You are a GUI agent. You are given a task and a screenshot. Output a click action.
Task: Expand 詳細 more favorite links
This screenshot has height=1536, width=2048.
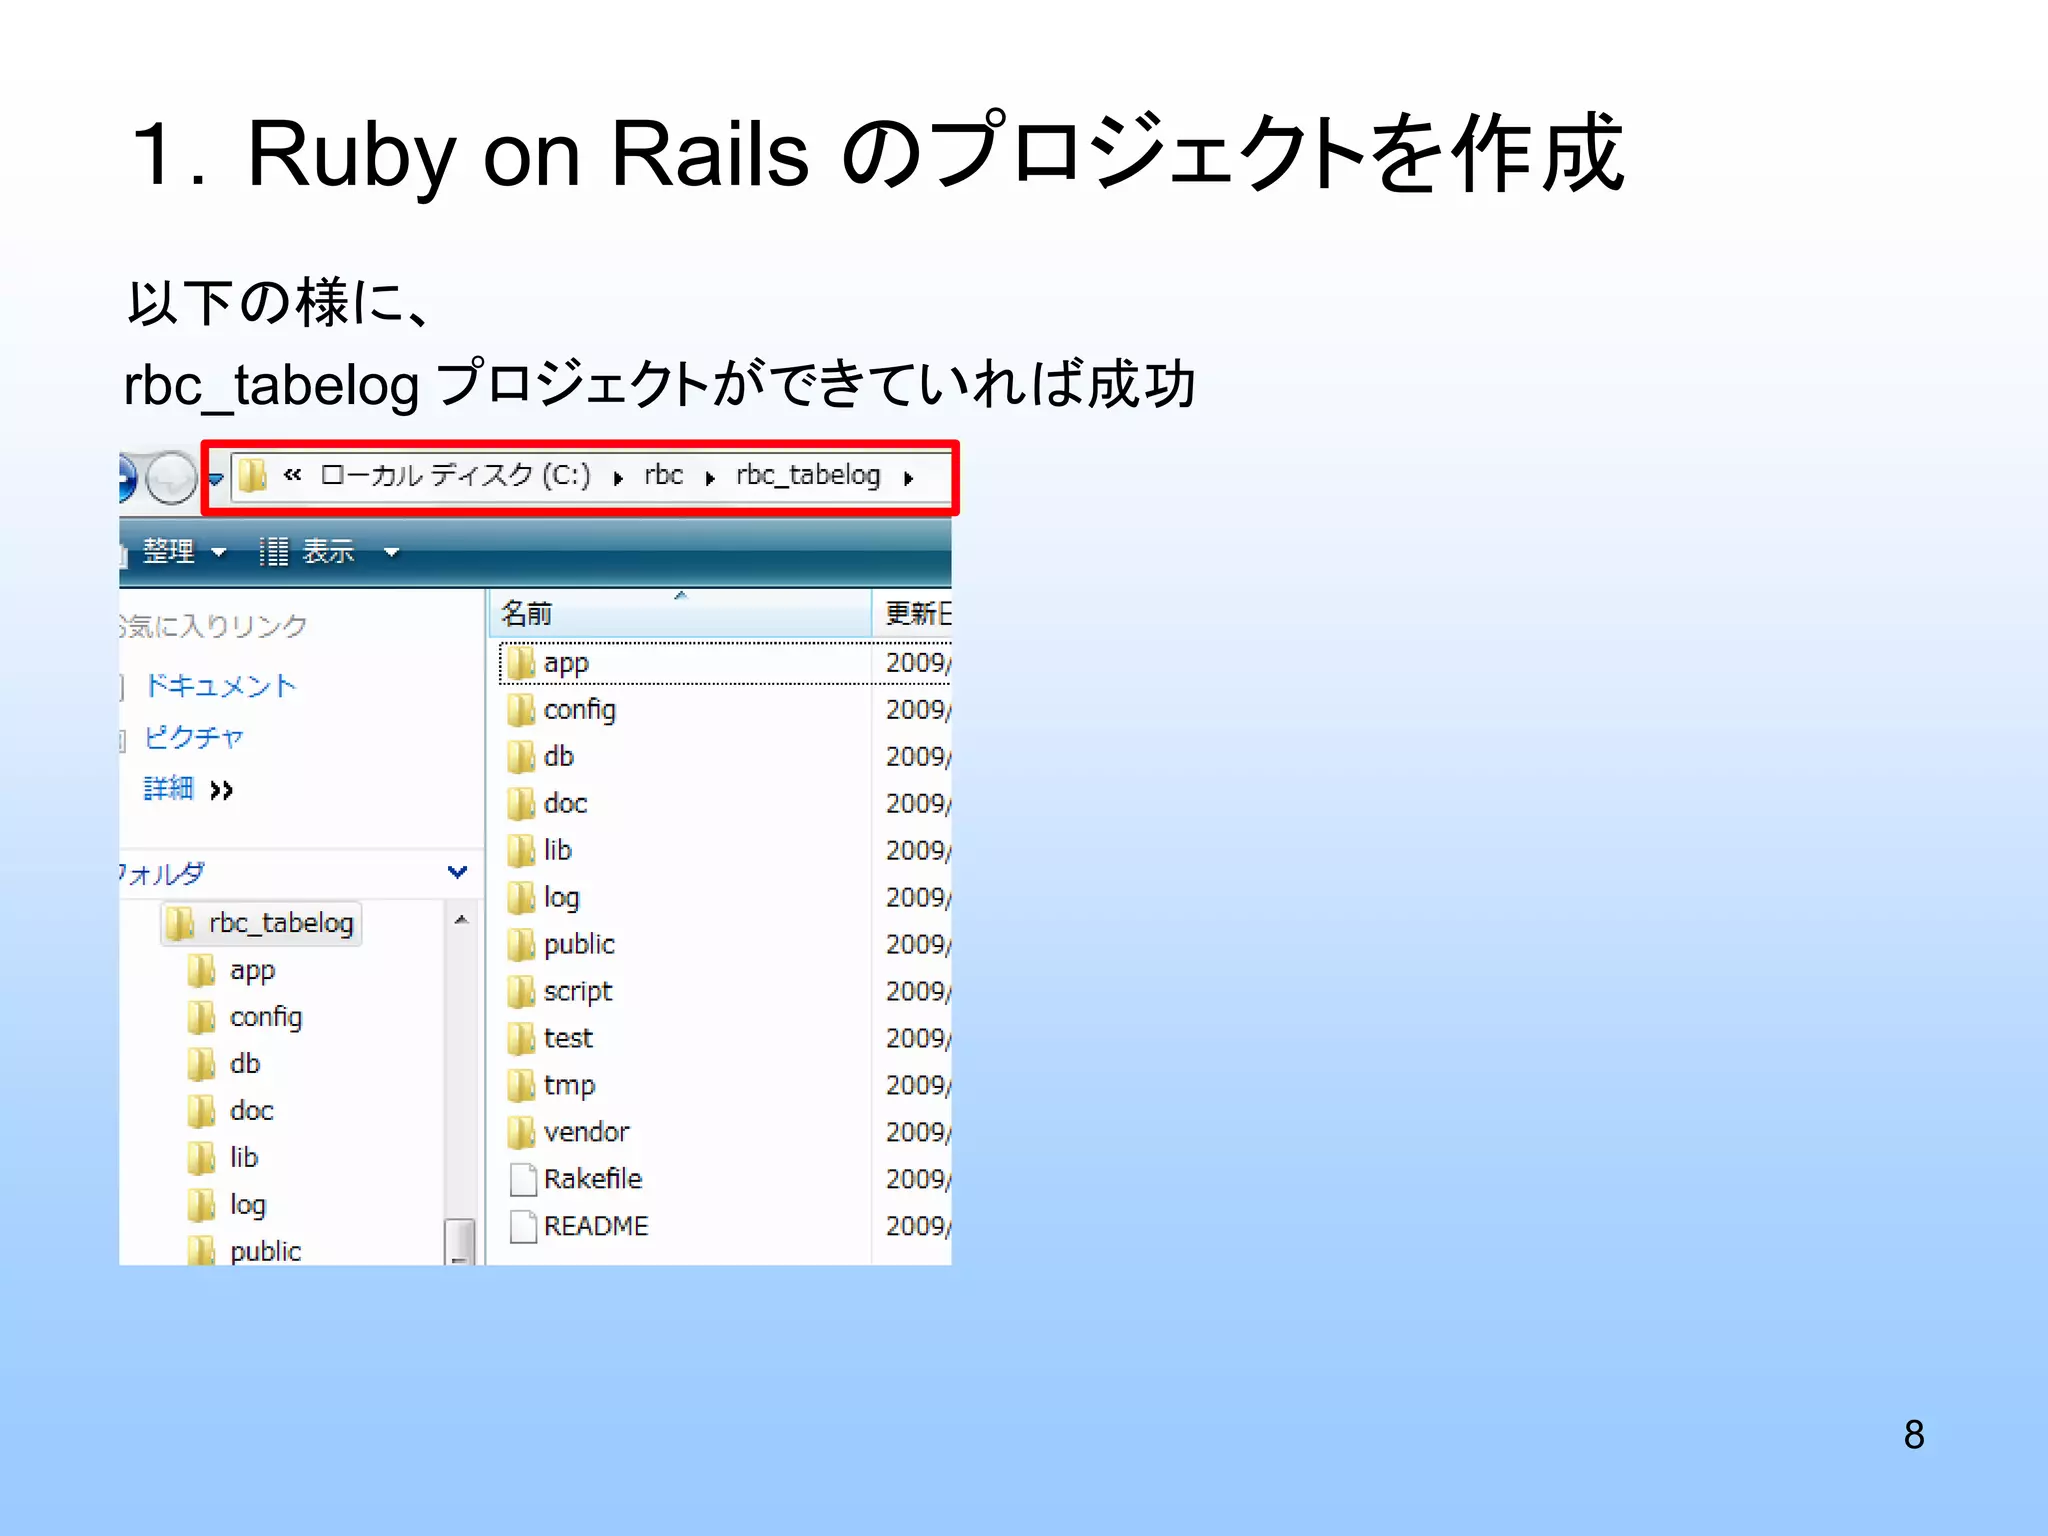click(x=188, y=790)
